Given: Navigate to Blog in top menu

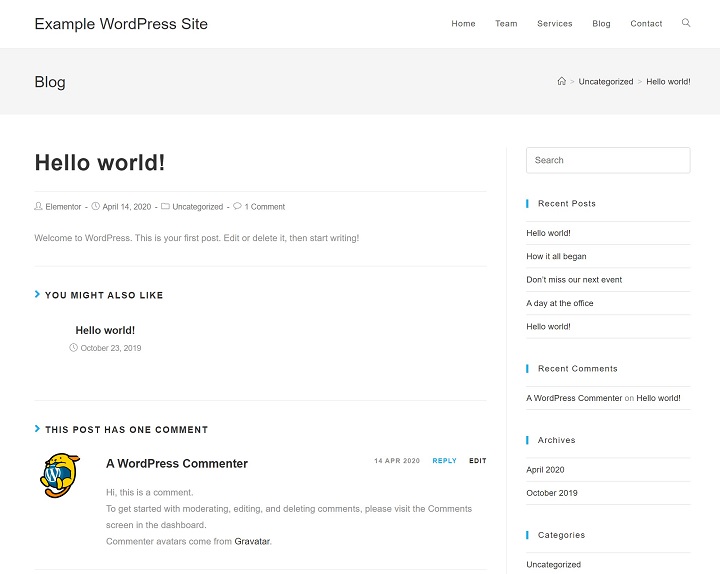Looking at the screenshot, I should (x=601, y=24).
